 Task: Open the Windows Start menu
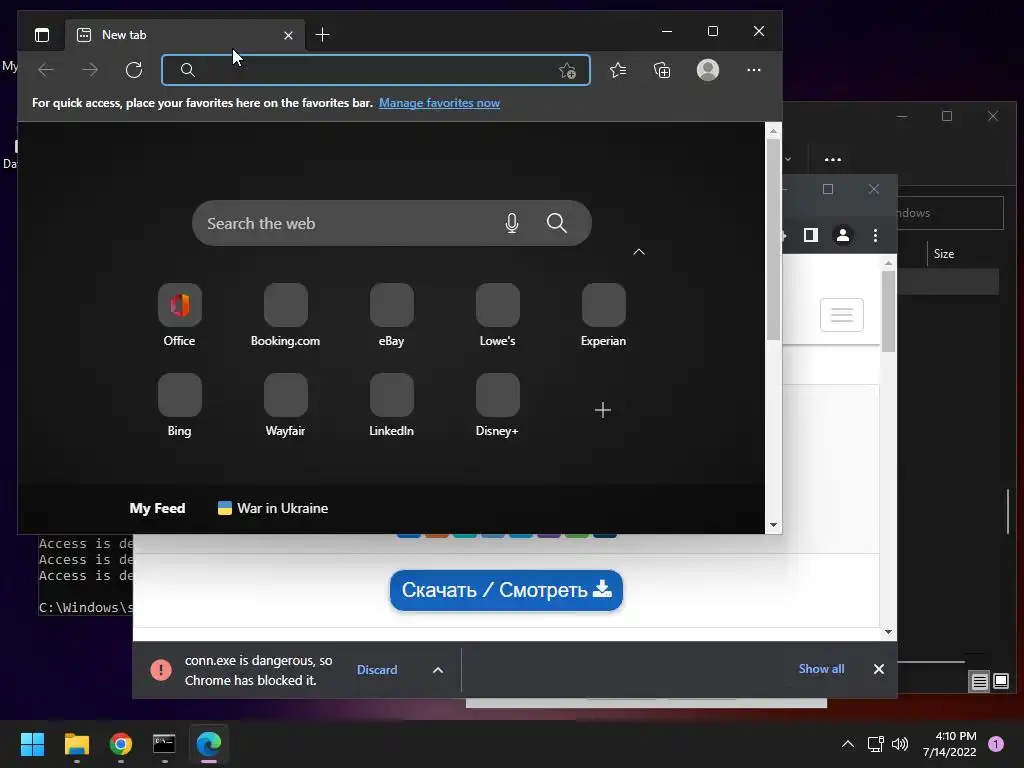pos(33,744)
